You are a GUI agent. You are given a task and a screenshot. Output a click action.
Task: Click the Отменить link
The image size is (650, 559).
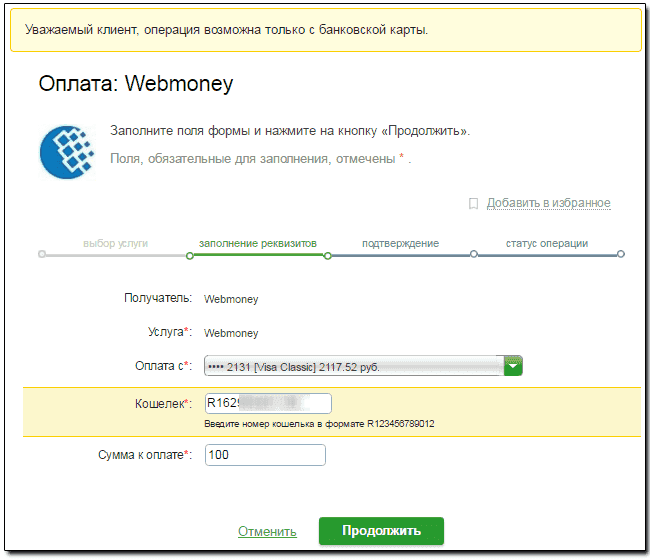coord(267,531)
